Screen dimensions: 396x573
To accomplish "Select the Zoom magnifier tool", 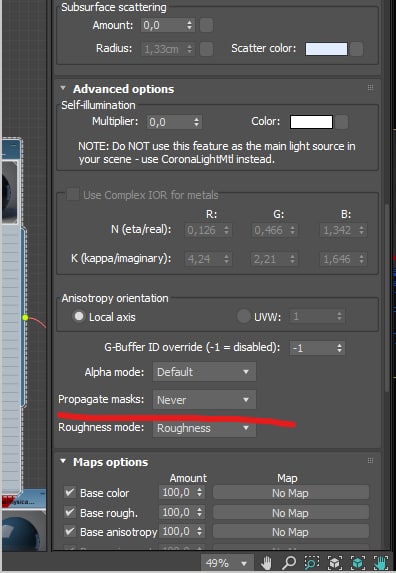I will (x=289, y=562).
